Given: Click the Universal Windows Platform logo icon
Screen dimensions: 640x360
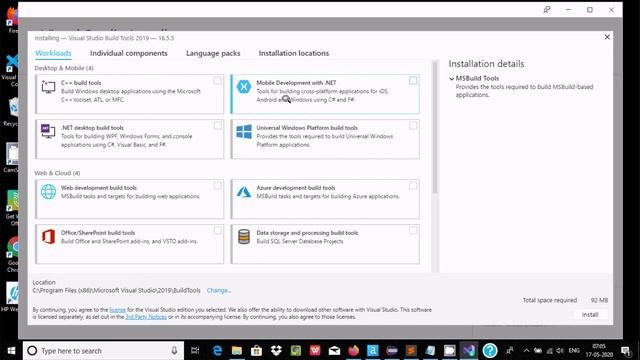Looking at the screenshot, I should pos(244,131).
